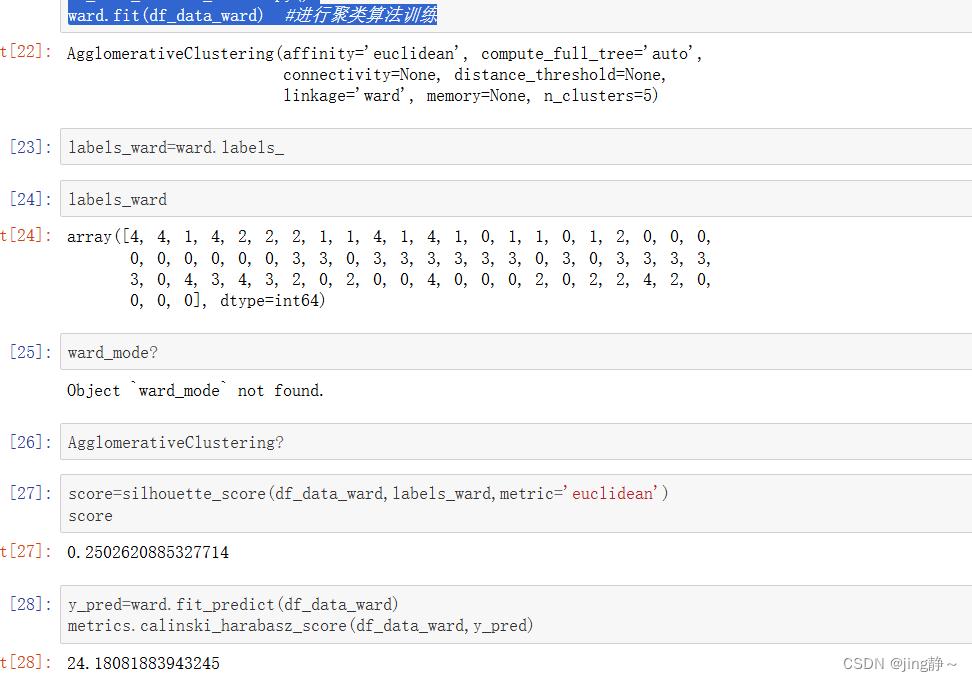Click output prompt [24]: beside array output
This screenshot has width=972, height=682.
[x=26, y=236]
